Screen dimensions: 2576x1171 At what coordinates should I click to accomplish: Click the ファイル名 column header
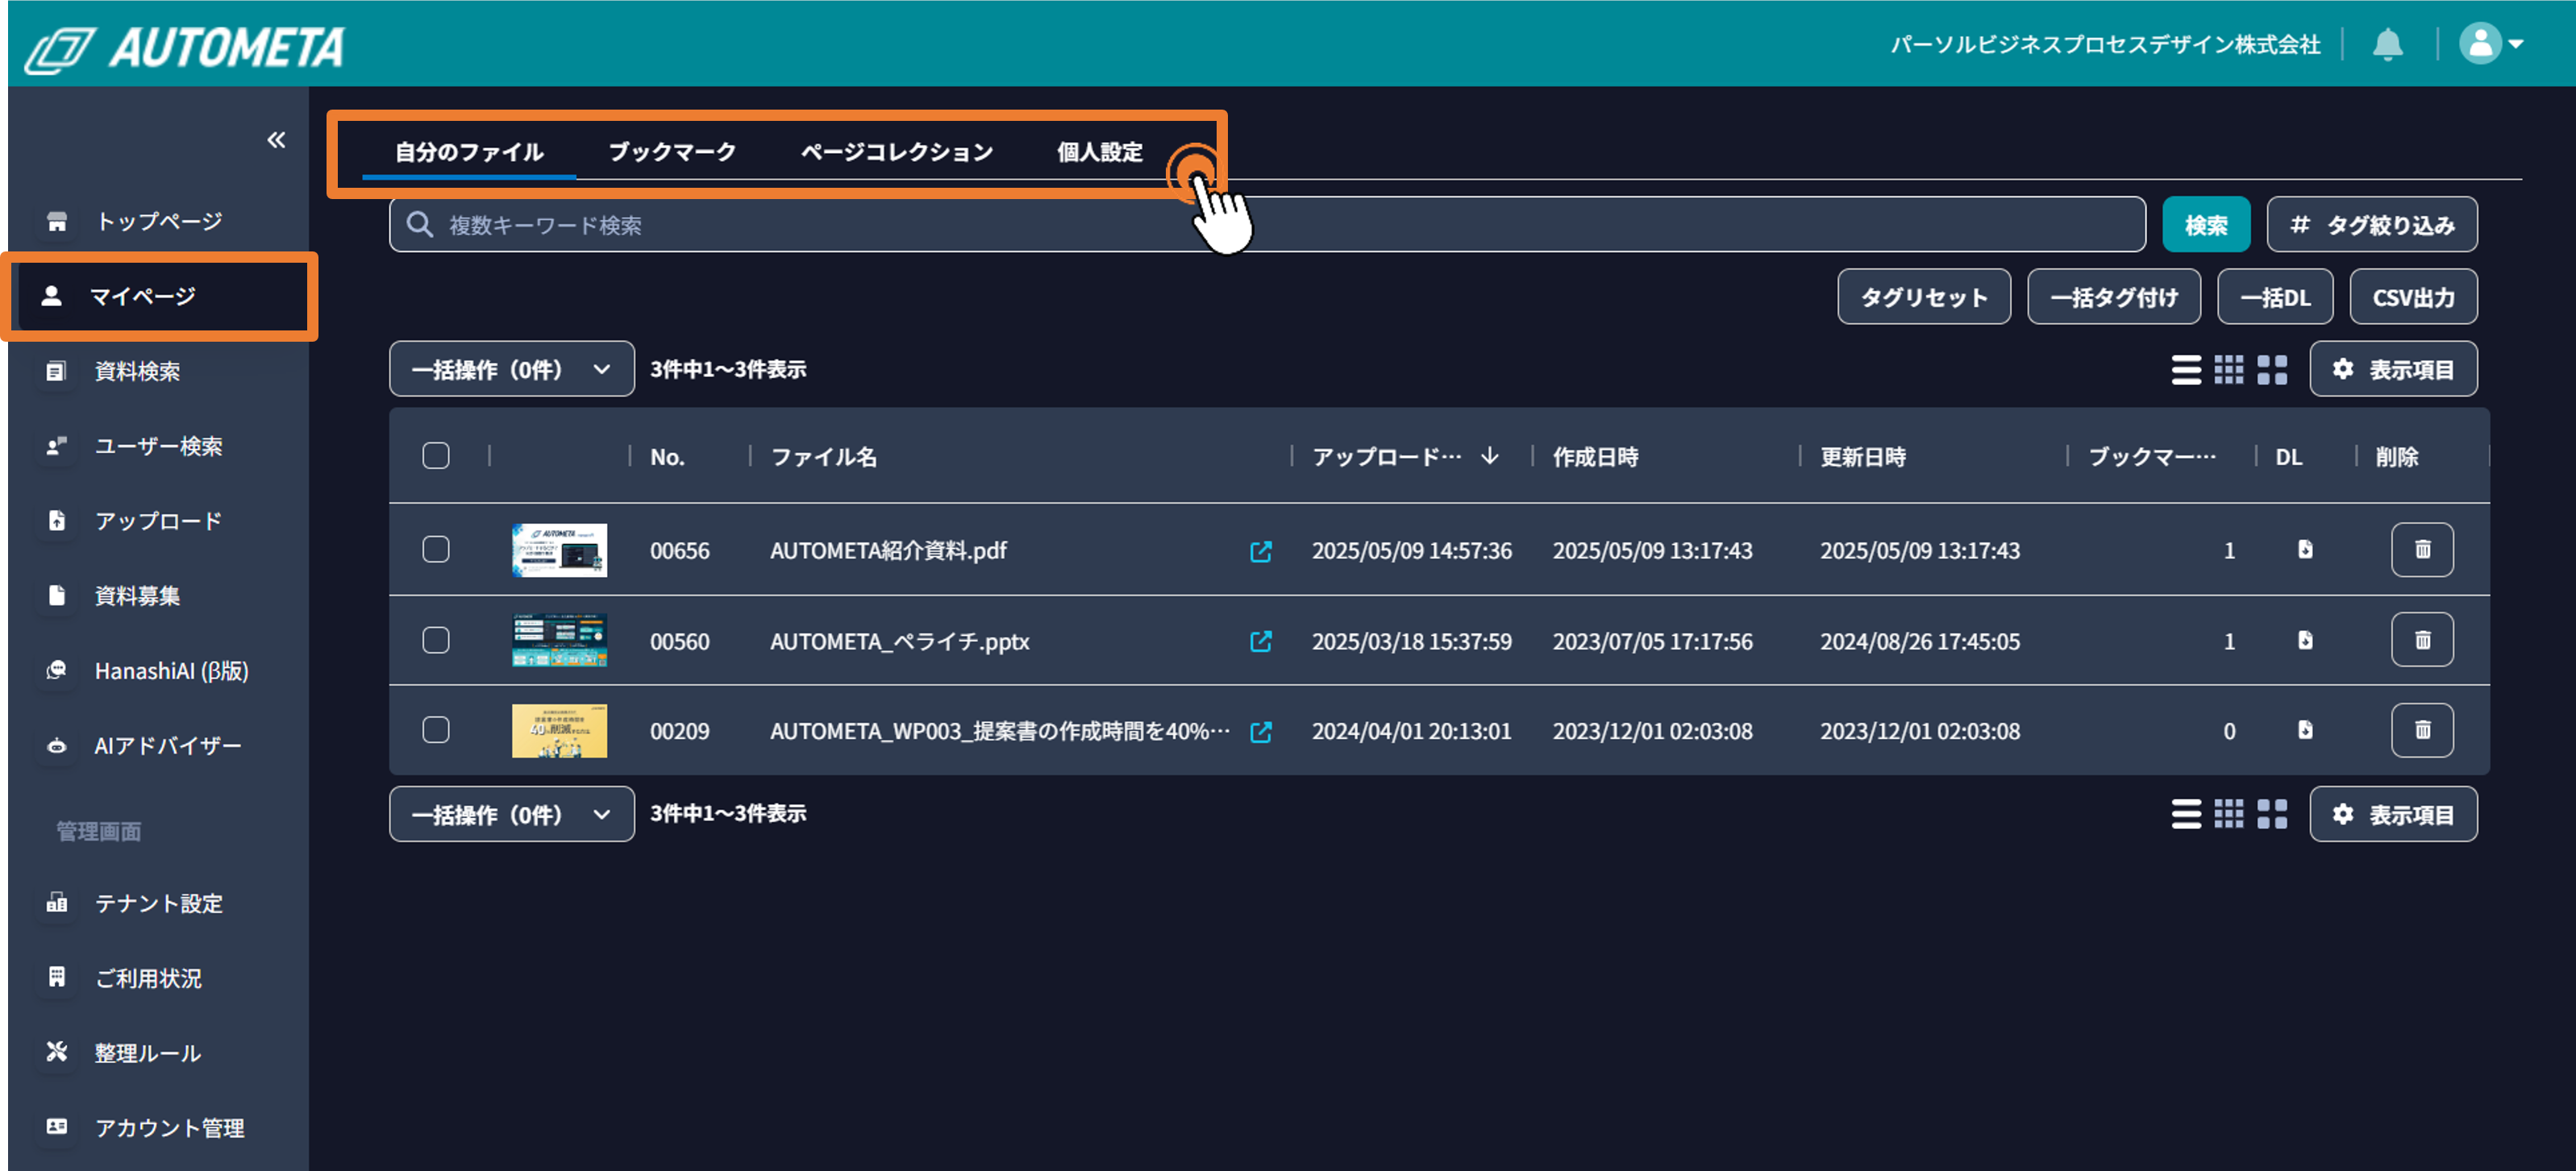[x=824, y=457]
